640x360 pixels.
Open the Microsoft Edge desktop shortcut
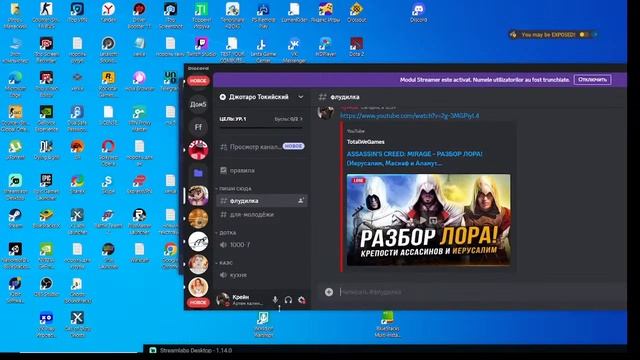point(15,84)
